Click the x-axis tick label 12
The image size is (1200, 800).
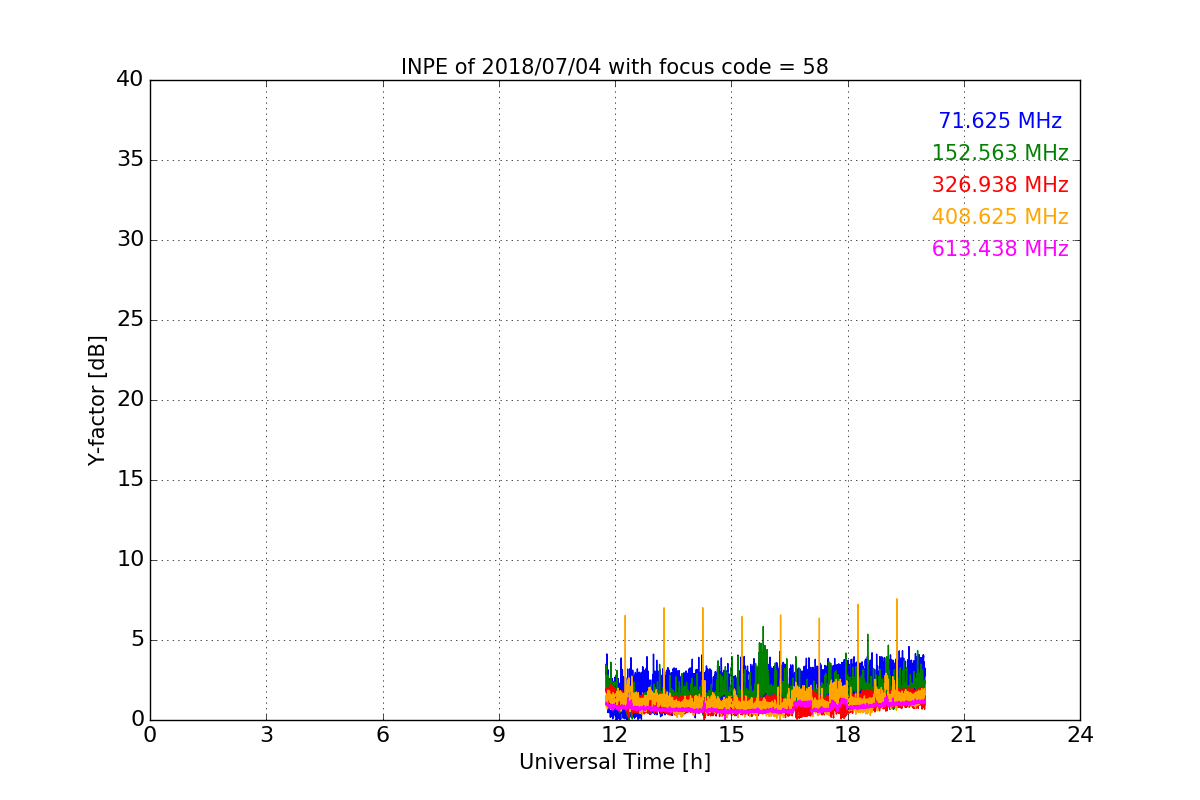tap(615, 735)
